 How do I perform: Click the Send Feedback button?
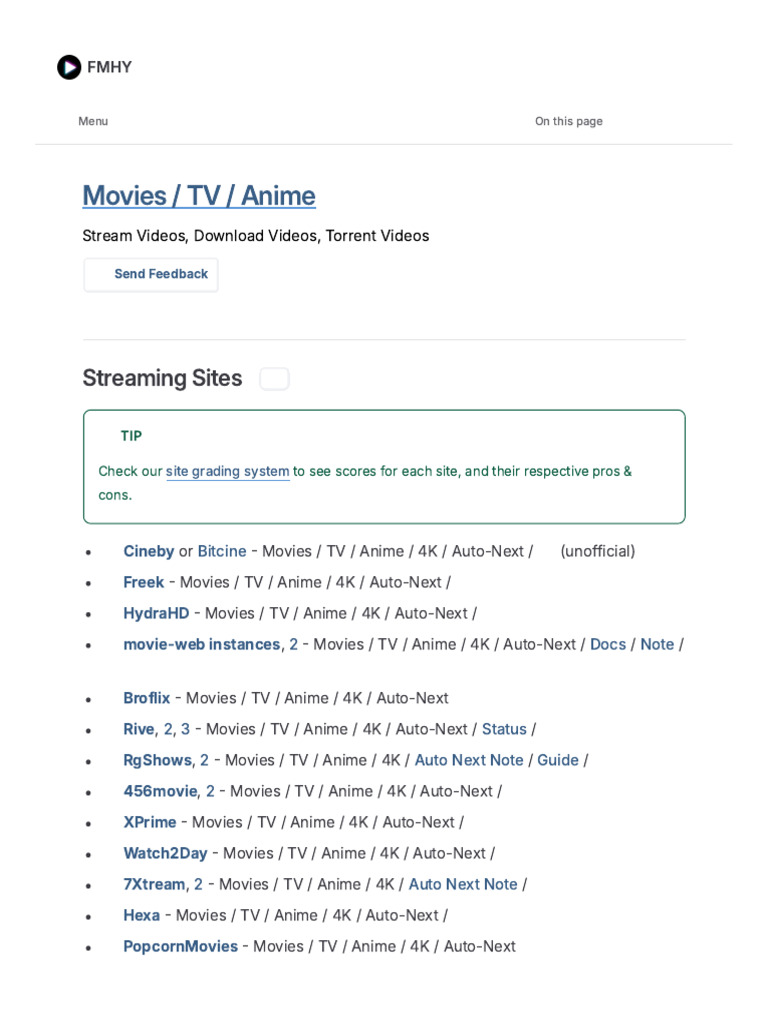[151, 274]
